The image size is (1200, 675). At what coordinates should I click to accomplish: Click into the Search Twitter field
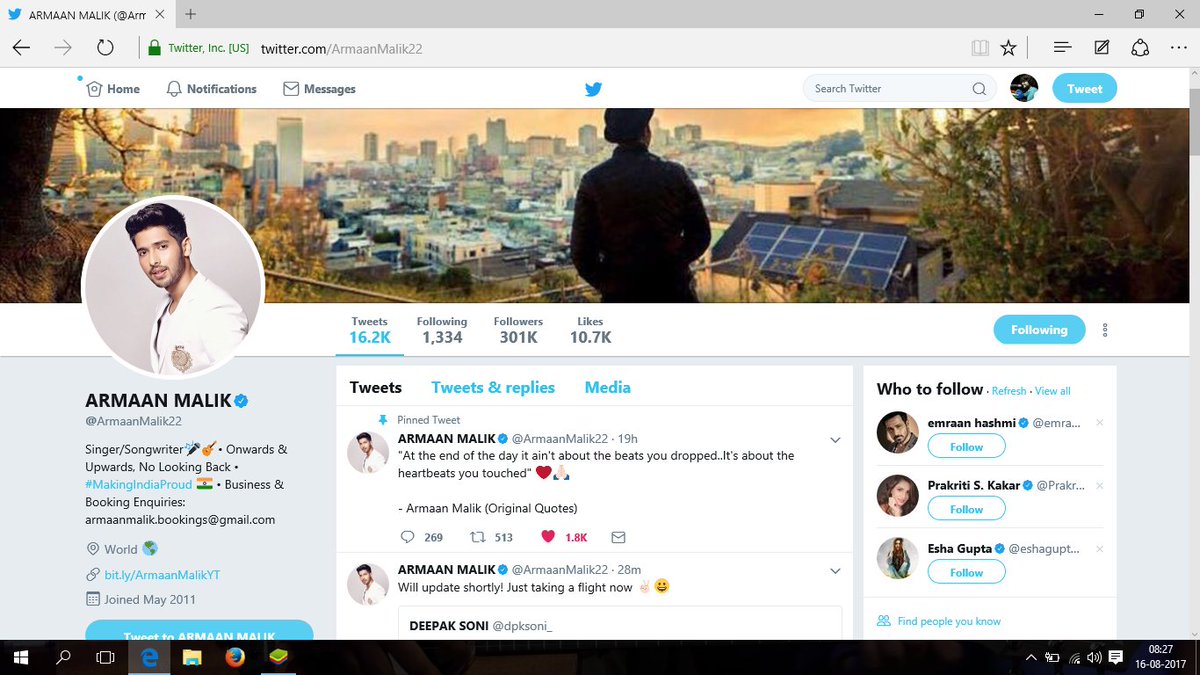tap(900, 89)
